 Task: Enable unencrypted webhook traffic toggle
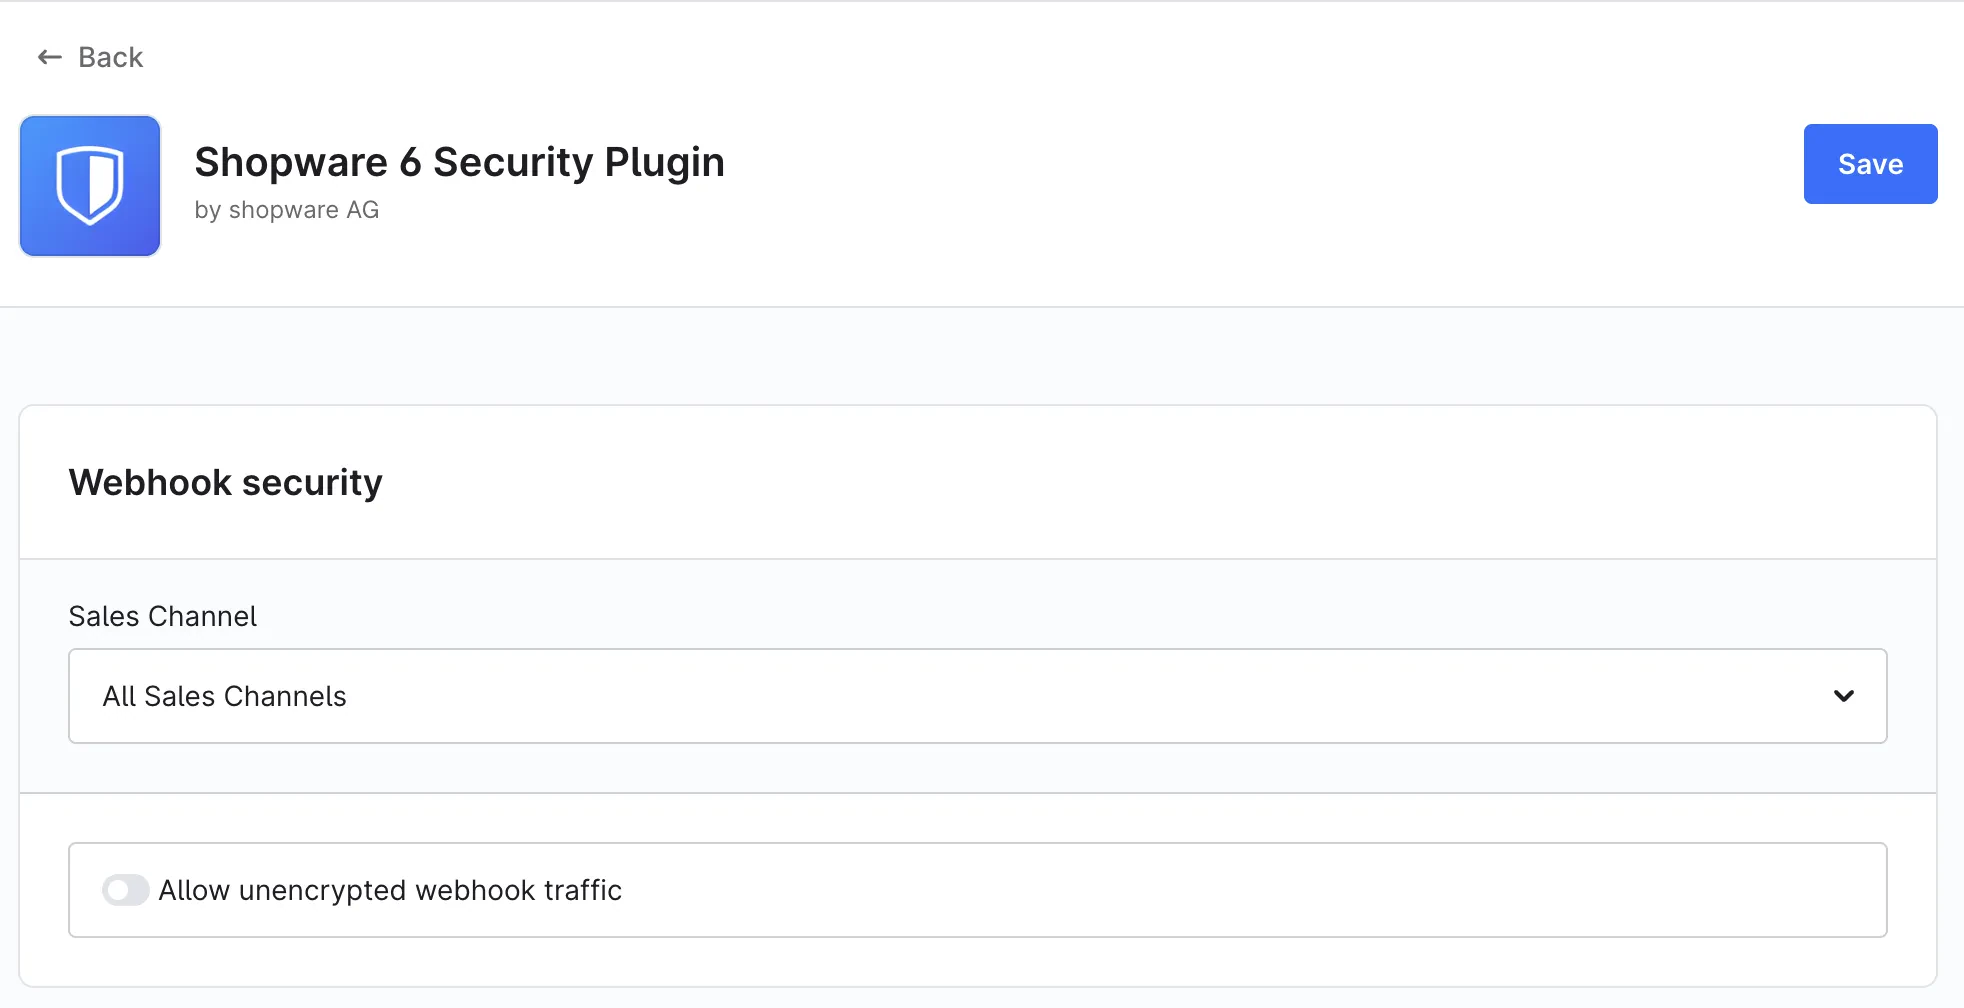pyautogui.click(x=126, y=890)
